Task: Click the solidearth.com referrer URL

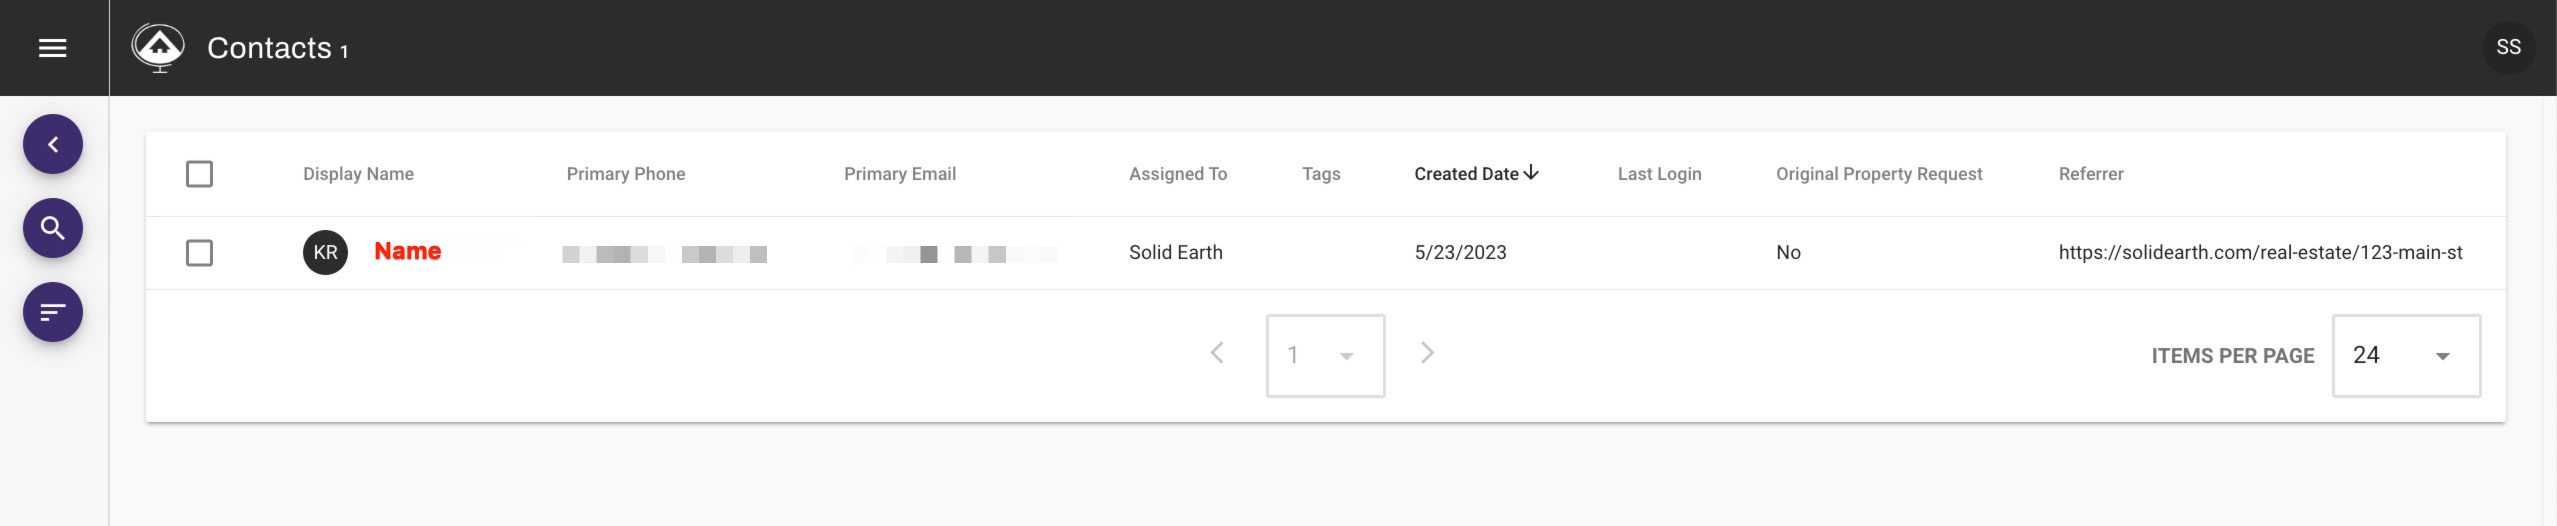Action: point(2259,253)
